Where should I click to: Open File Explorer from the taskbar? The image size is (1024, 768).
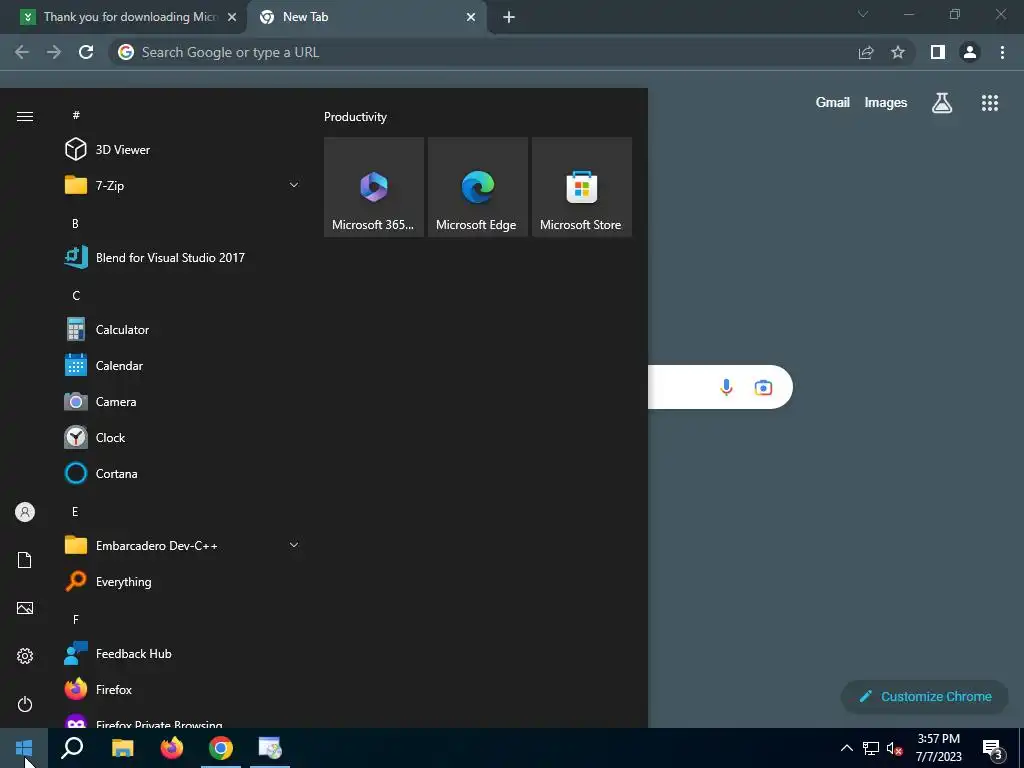[x=122, y=748]
